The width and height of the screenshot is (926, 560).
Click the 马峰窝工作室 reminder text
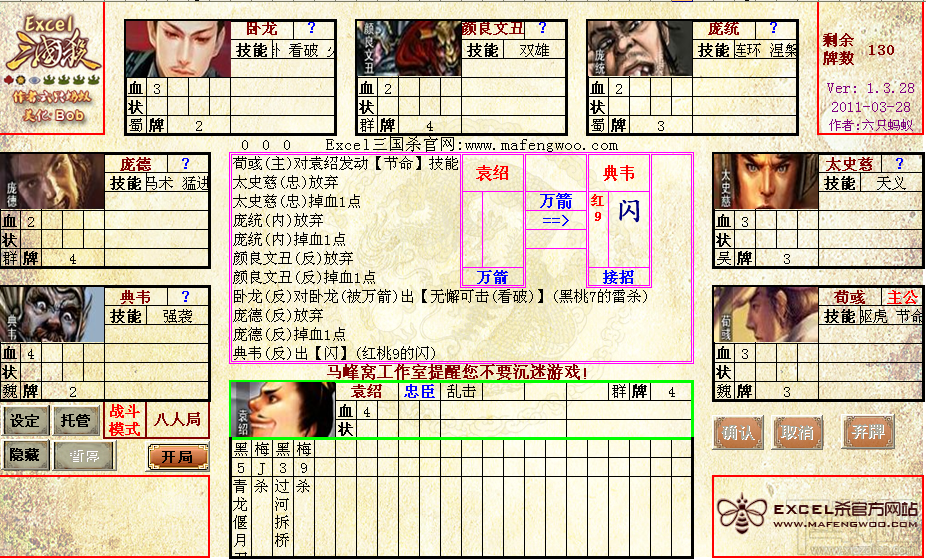coord(457,372)
